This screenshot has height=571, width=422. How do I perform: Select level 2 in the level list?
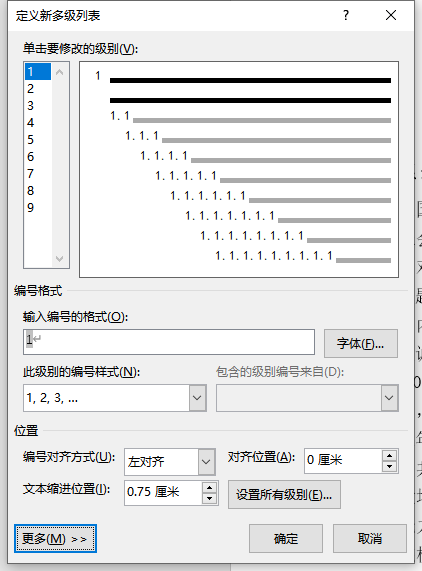pyautogui.click(x=38, y=89)
